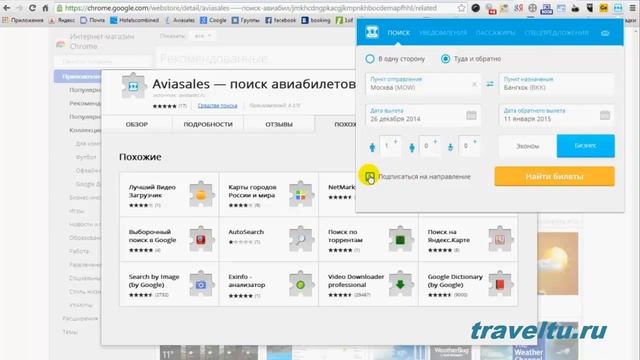This screenshot has height=360, width=640.
Task: Open the ПОДРОБНОСТИ tab
Action: click(x=208, y=124)
